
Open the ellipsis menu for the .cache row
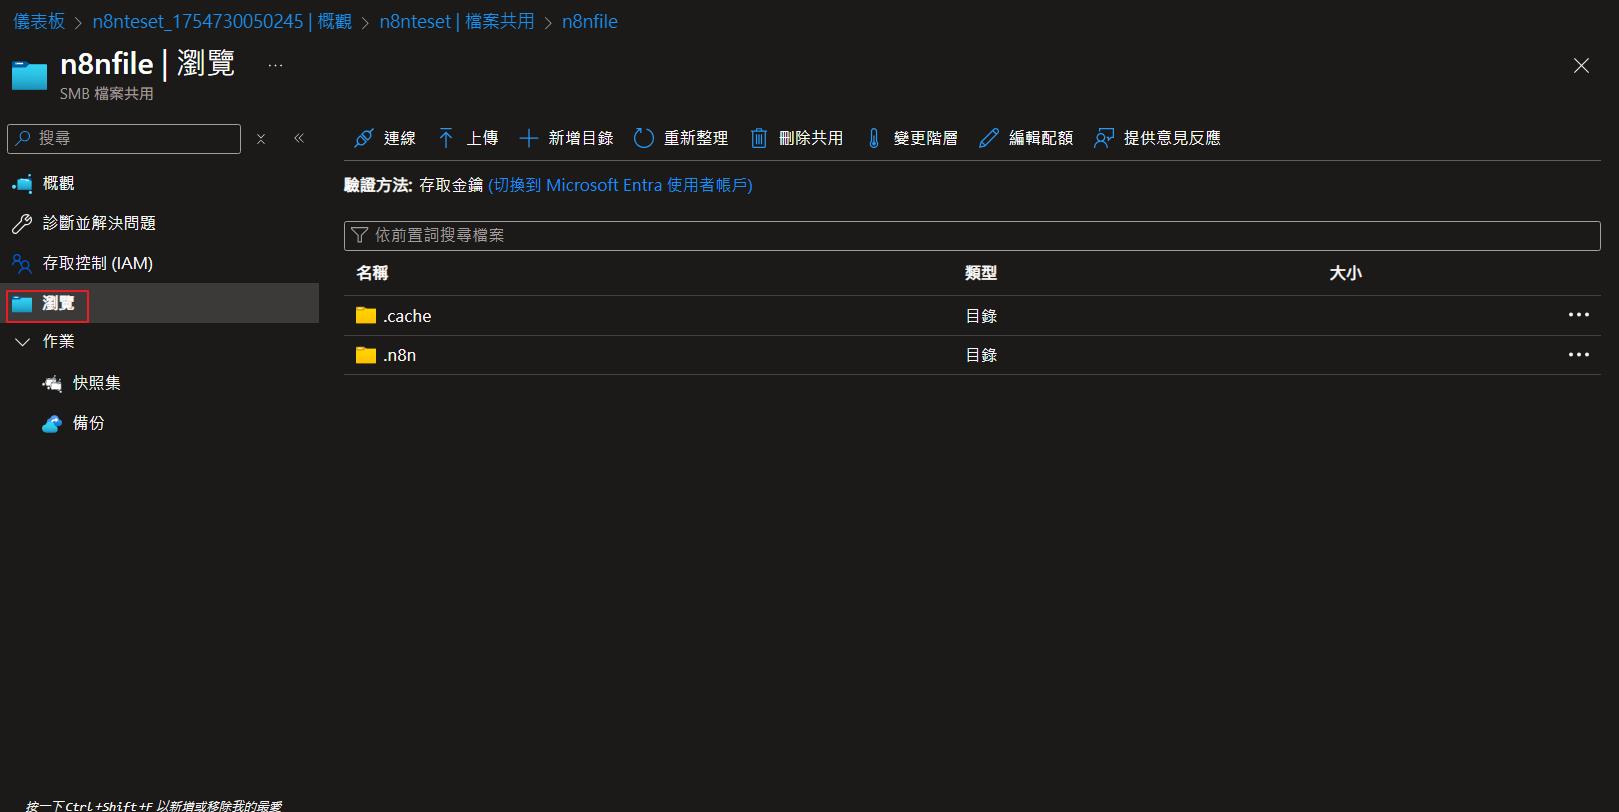point(1579,315)
